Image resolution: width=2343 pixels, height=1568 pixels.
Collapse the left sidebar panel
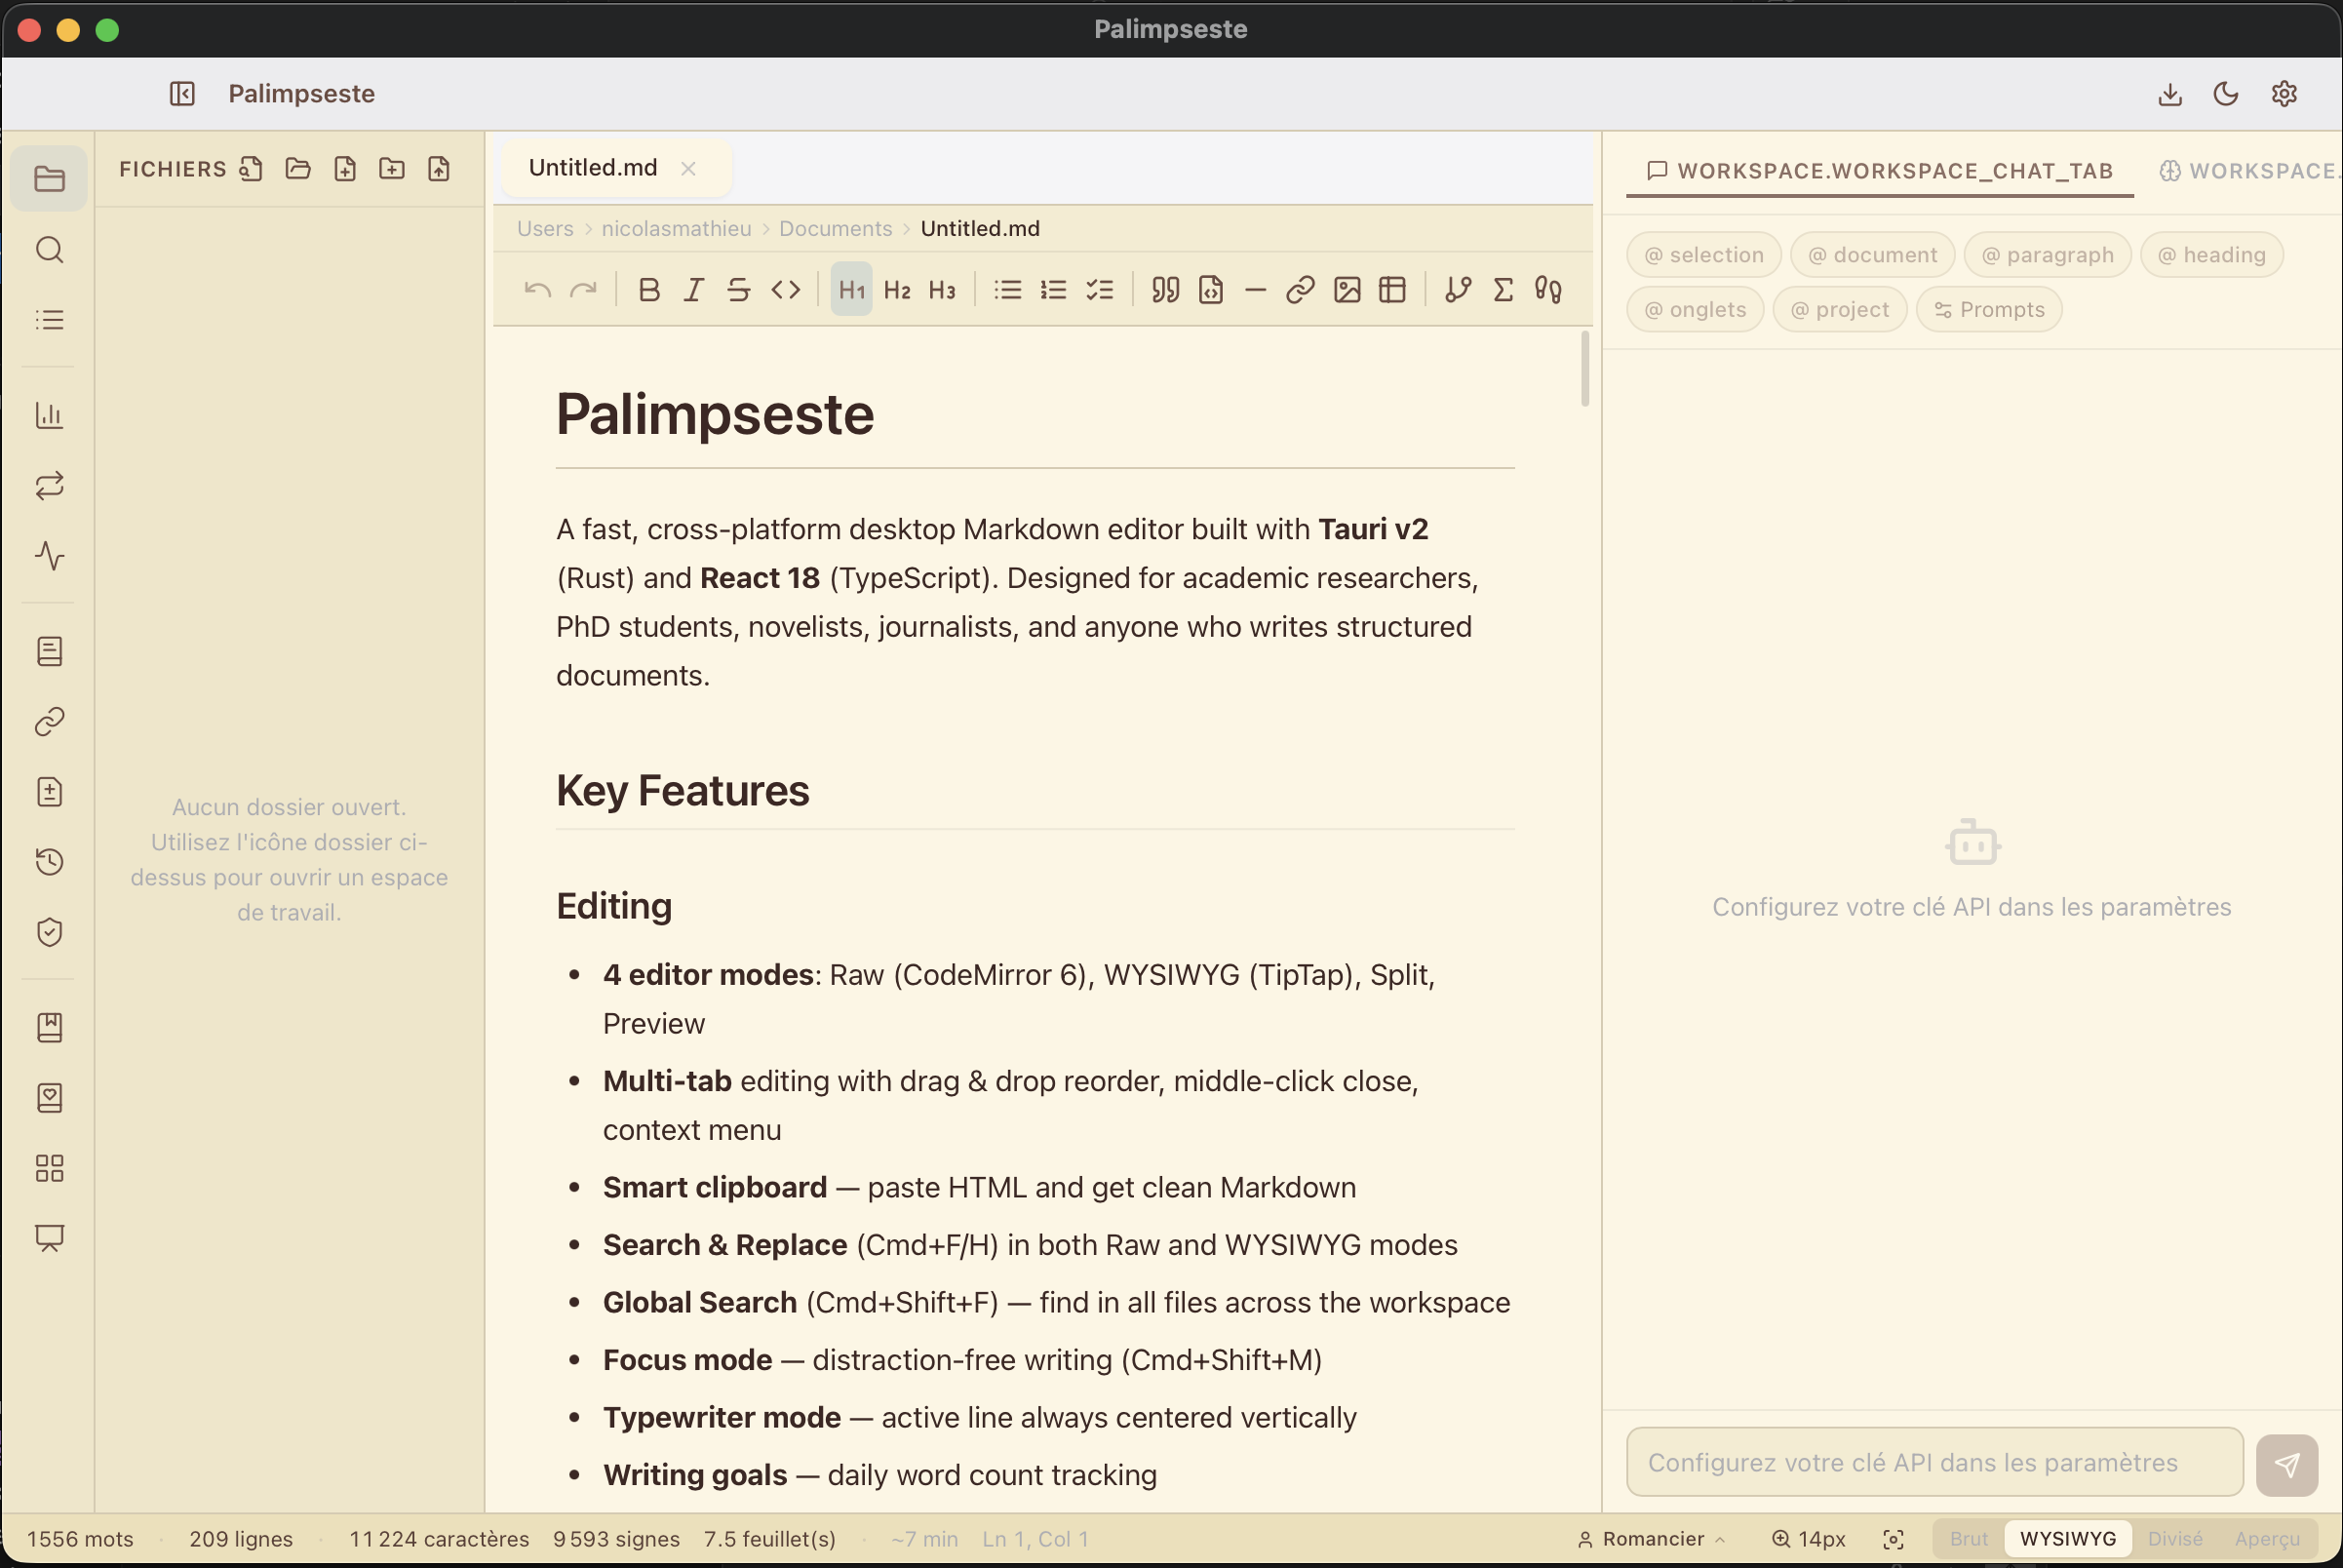click(182, 94)
